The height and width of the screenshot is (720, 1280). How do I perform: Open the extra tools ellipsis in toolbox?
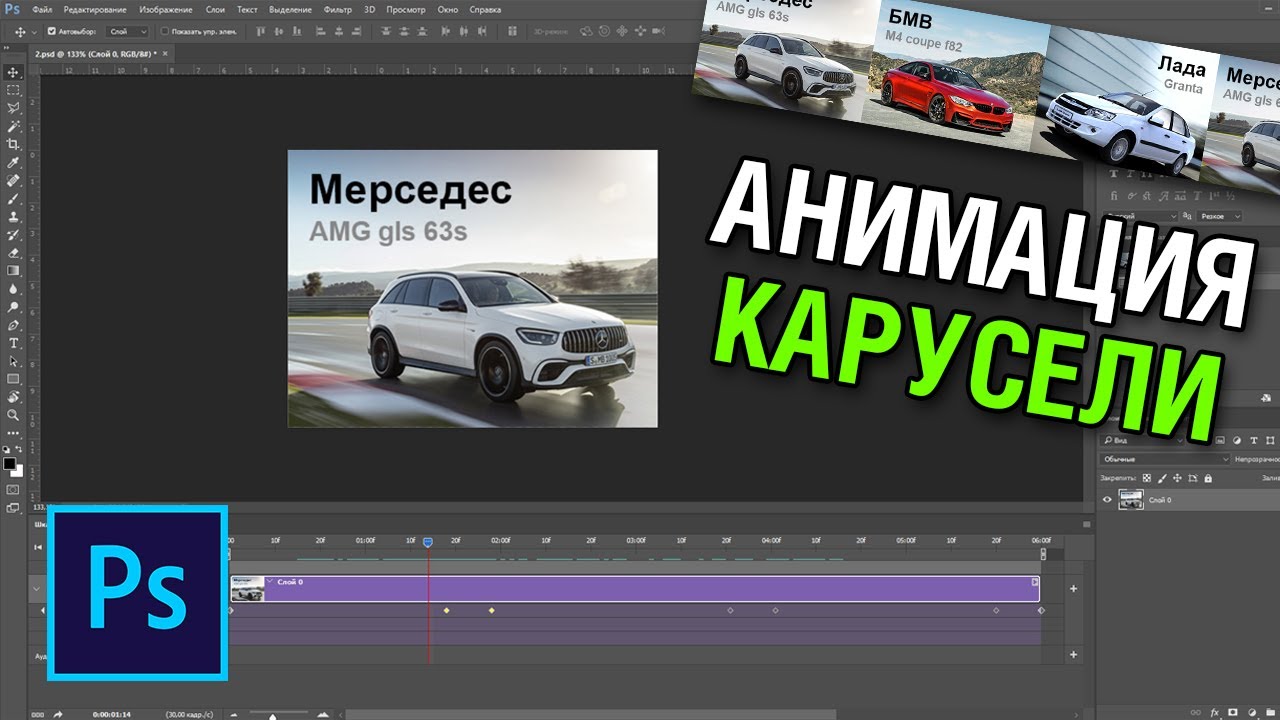click(13, 432)
